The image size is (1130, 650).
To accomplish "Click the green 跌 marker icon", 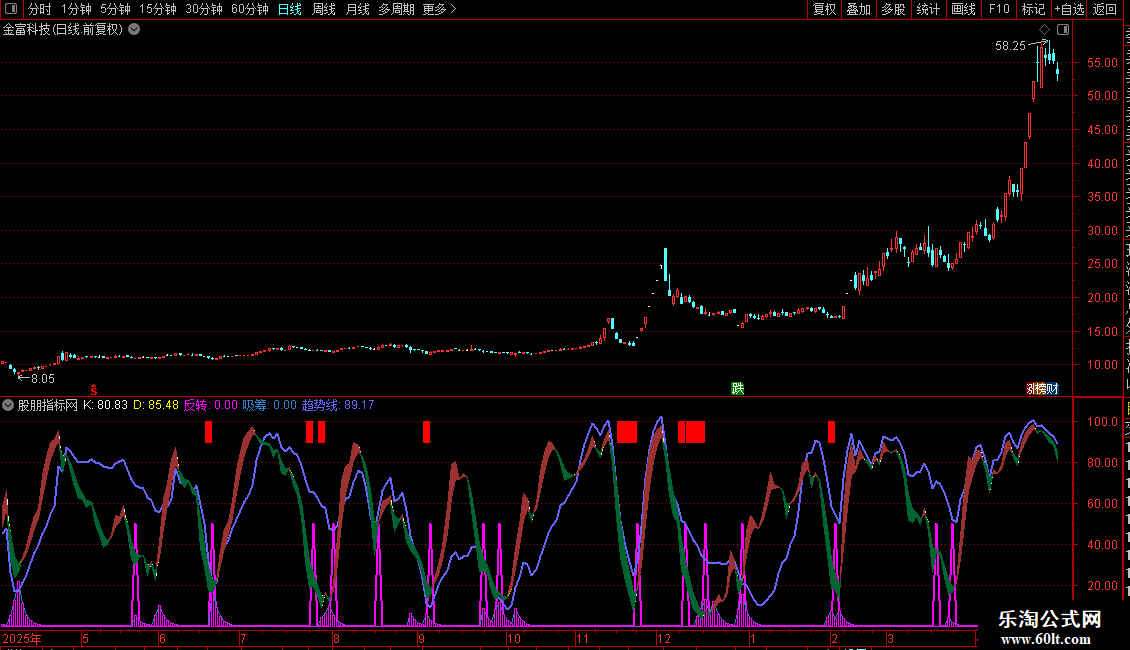I will (737, 388).
